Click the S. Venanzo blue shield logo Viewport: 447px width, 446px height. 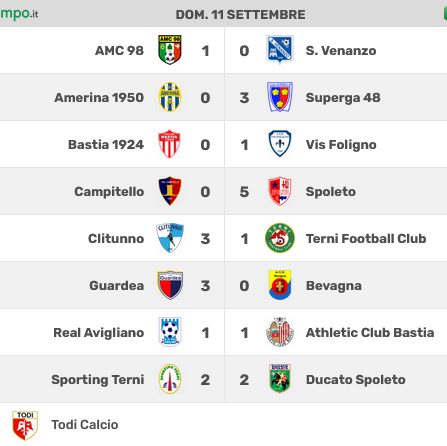(280, 50)
